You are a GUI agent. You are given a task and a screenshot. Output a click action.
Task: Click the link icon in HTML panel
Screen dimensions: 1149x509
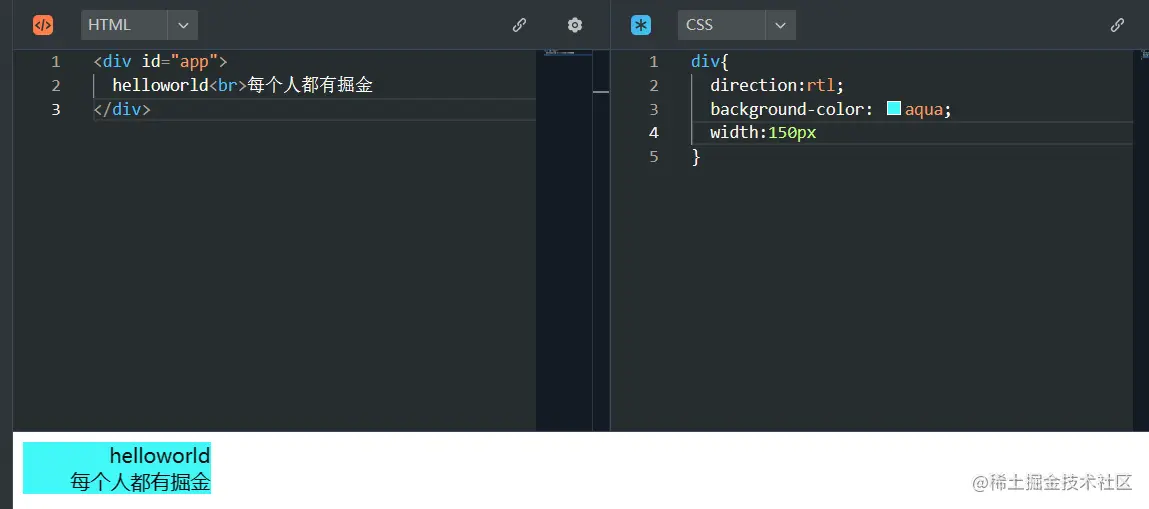click(519, 25)
